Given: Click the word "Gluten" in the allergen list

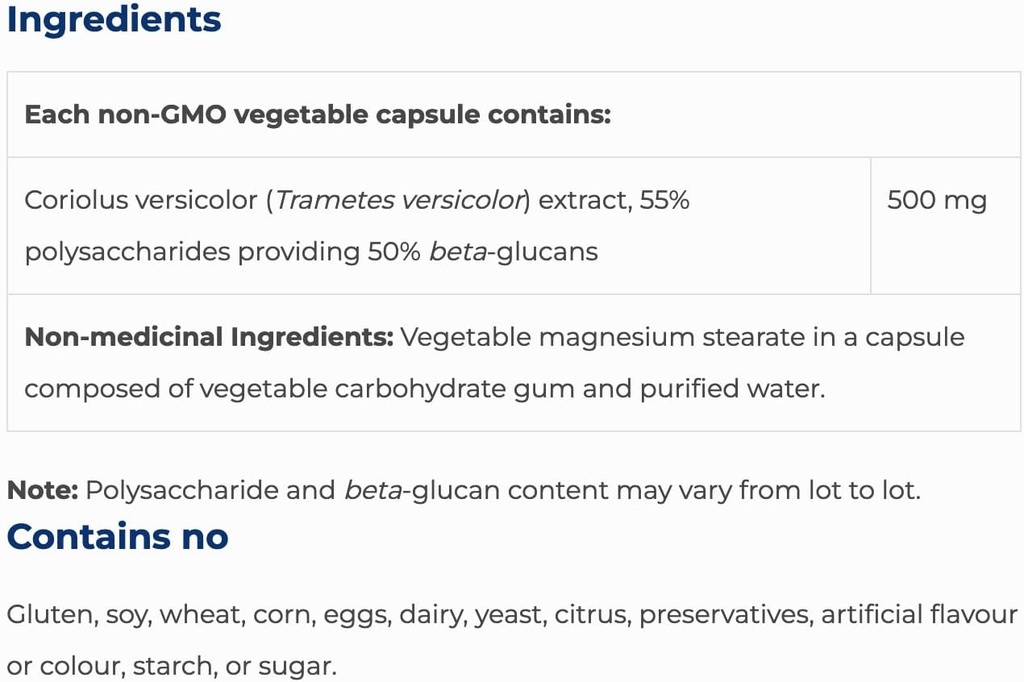Looking at the screenshot, I should [49, 614].
